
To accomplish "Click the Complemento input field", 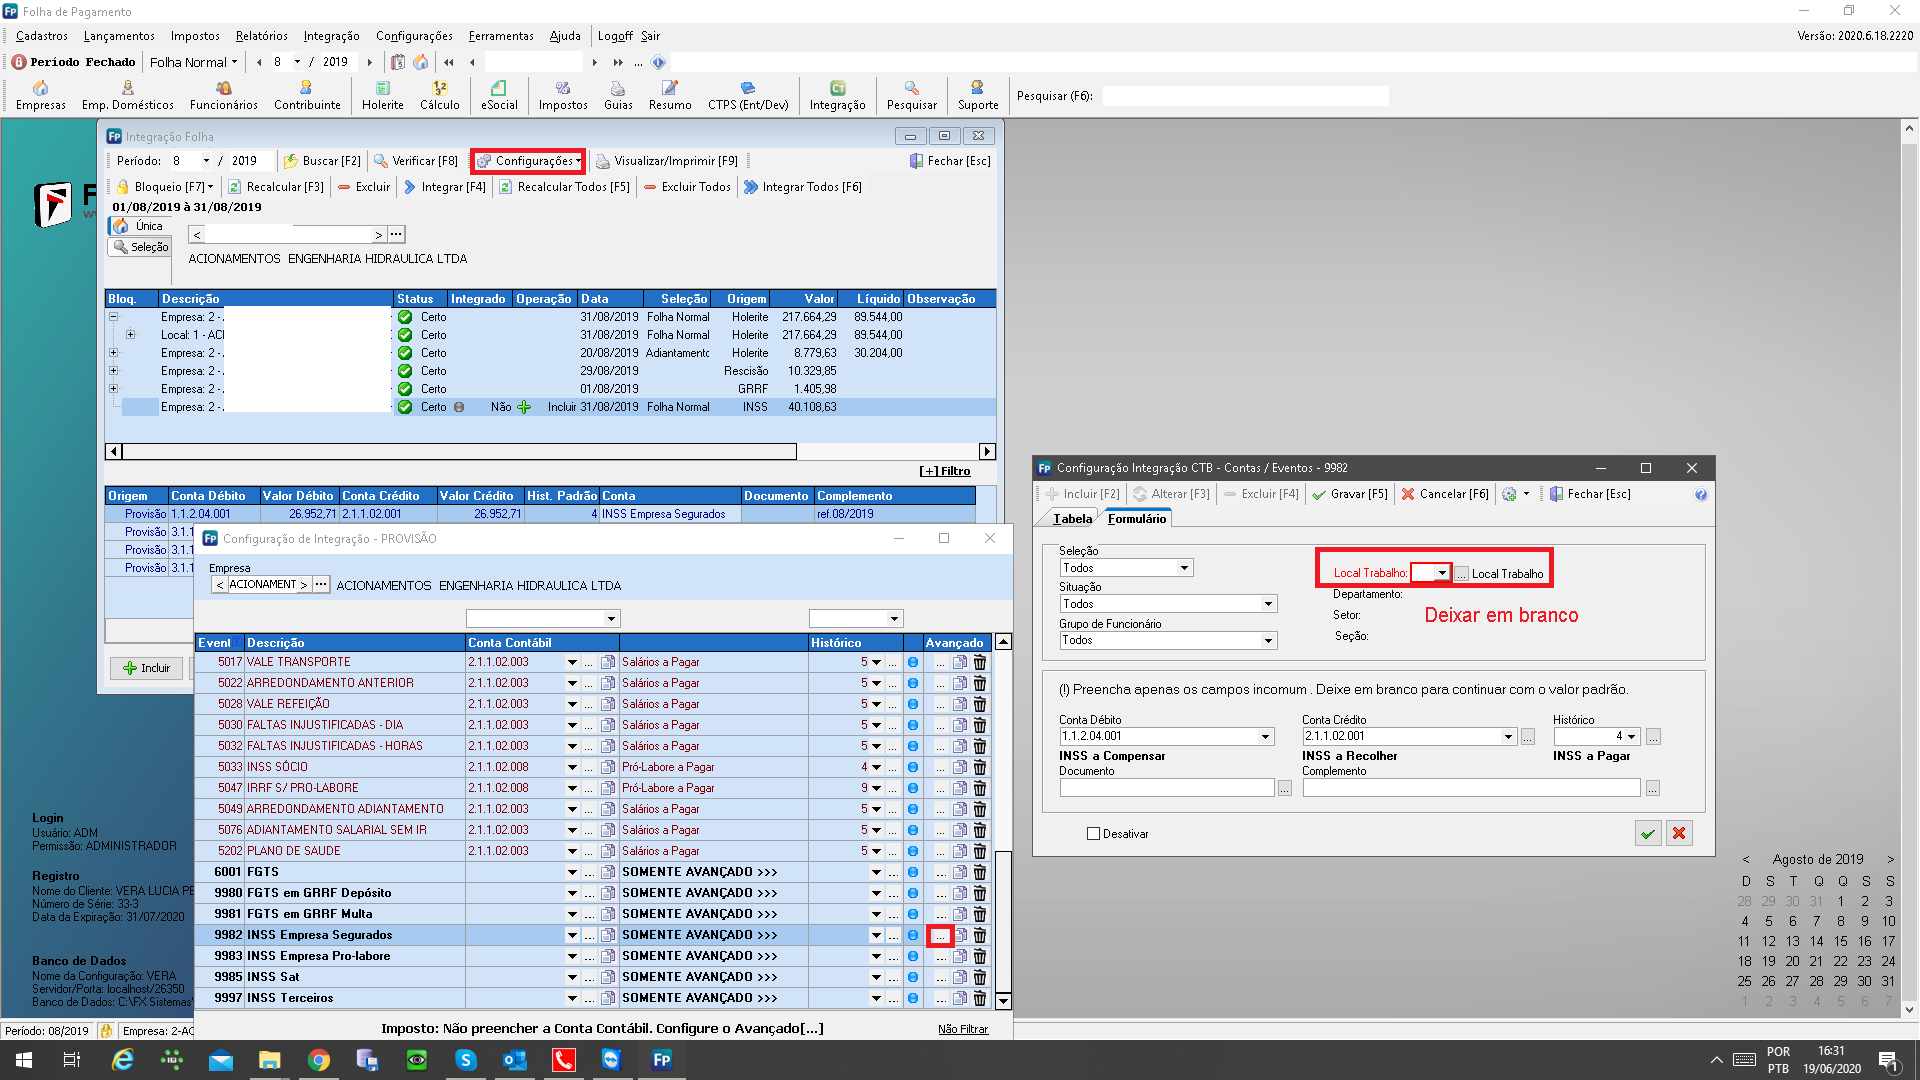I will [1470, 788].
